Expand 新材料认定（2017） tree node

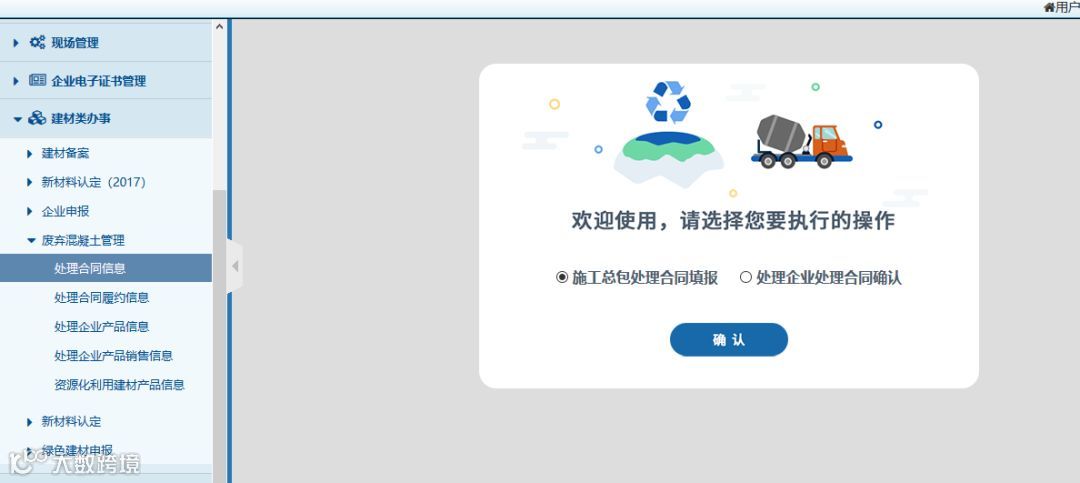coord(30,183)
